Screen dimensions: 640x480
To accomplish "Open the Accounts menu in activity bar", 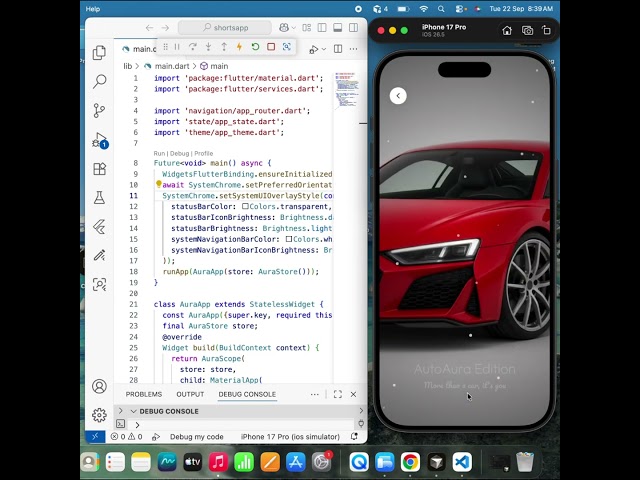I will point(99,386).
